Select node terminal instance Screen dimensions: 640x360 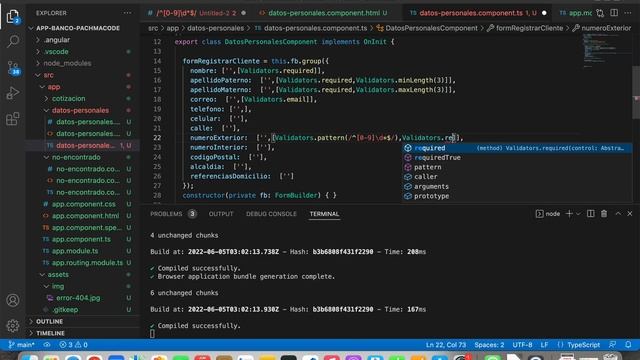[548, 214]
